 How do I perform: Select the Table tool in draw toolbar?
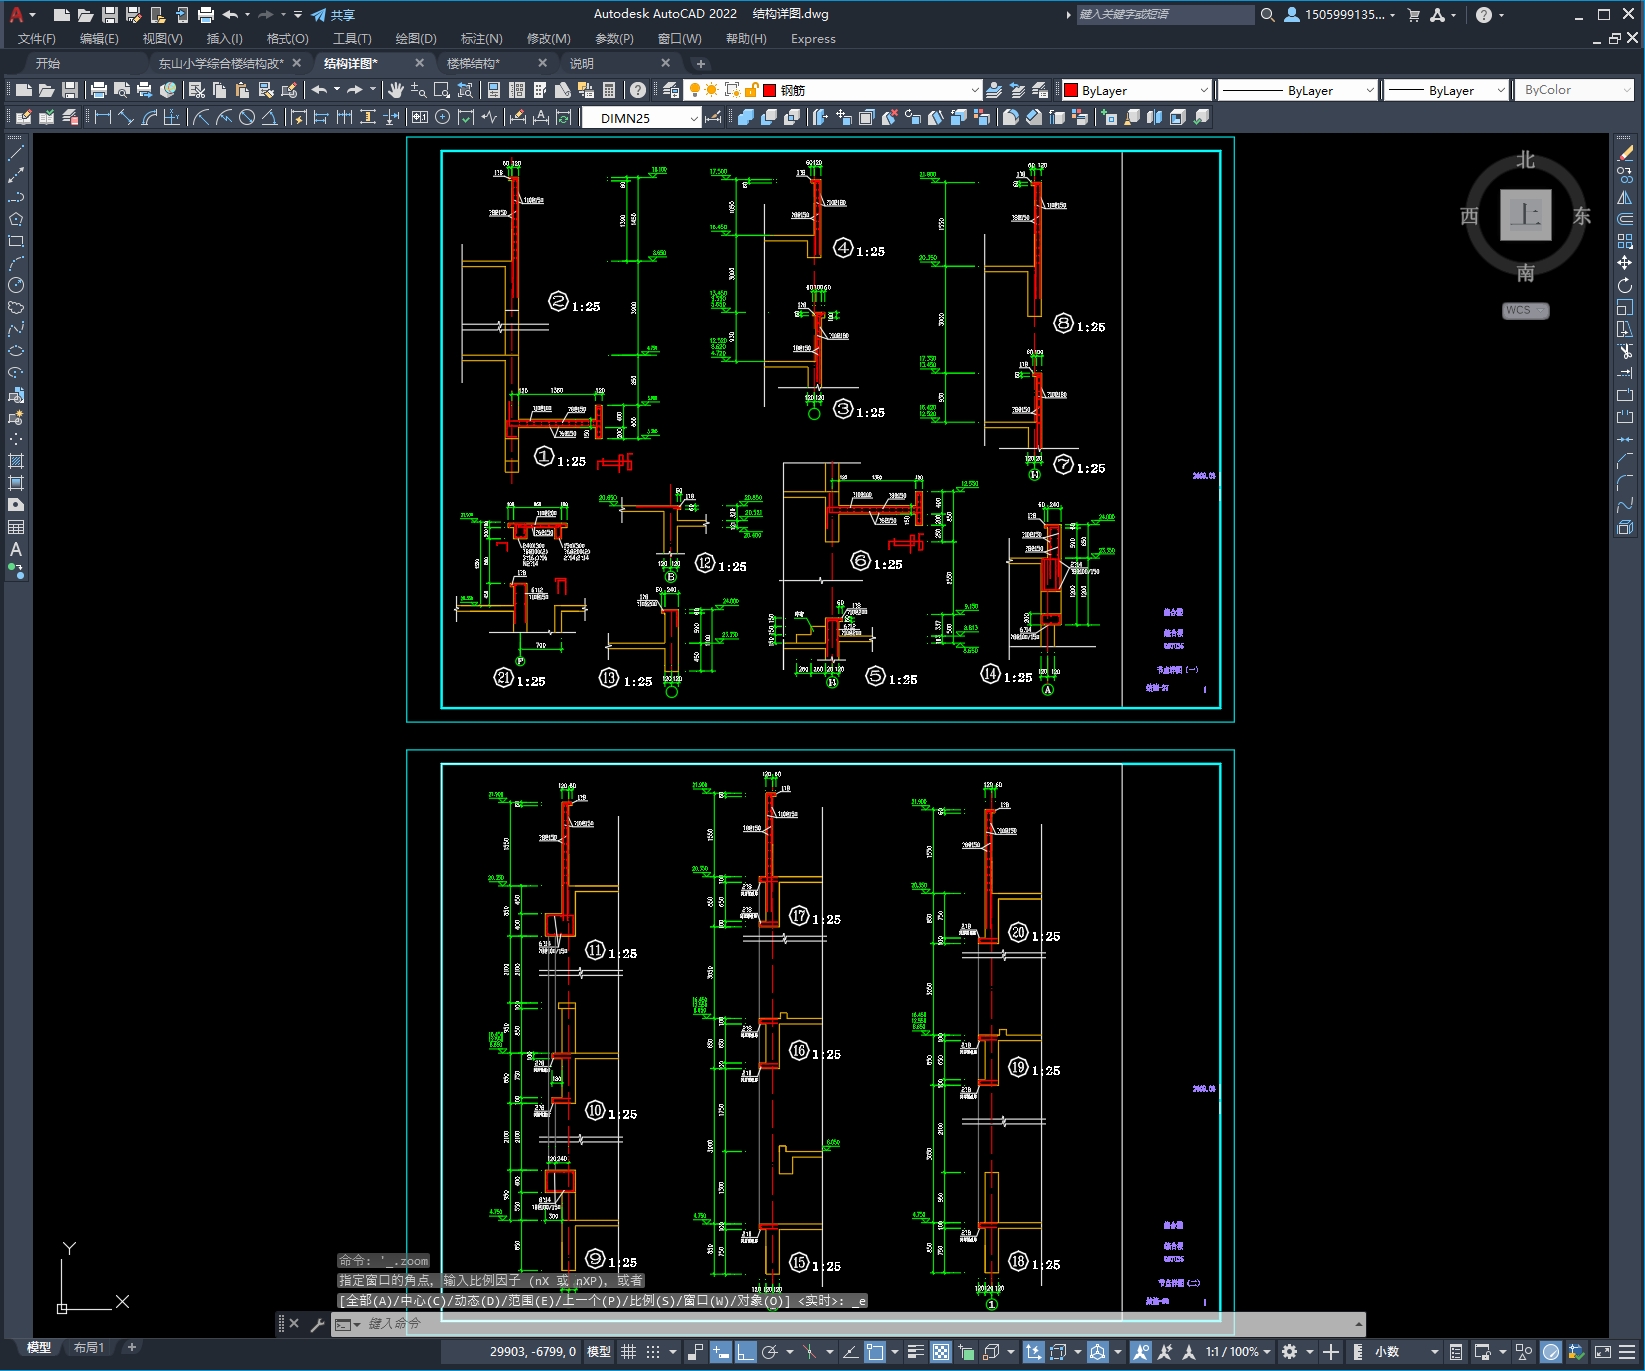tap(16, 527)
